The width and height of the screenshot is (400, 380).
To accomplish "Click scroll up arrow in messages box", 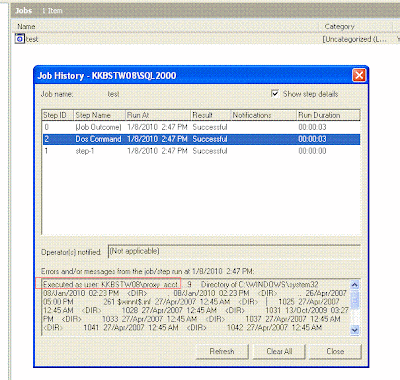I will [x=355, y=285].
